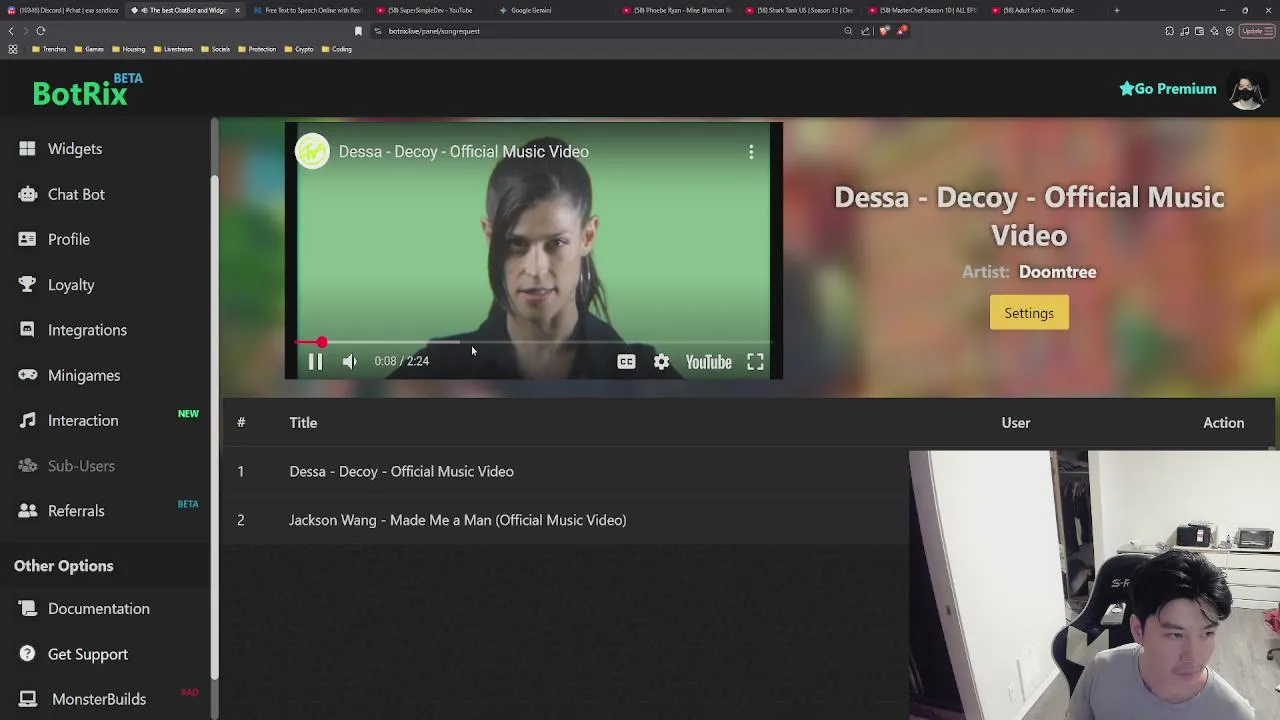Open the user avatar menu
This screenshot has height=720, width=1280.
tap(1247, 90)
